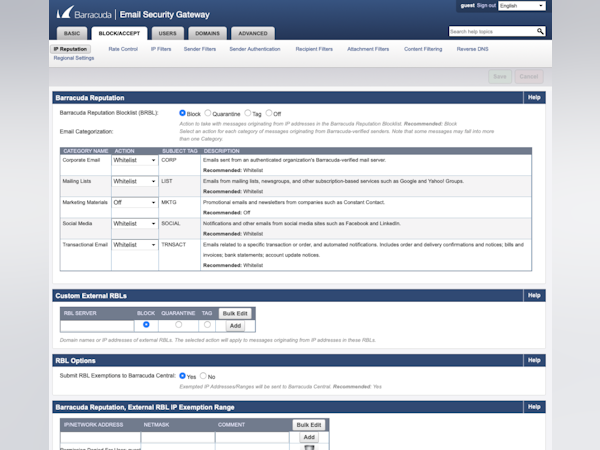This screenshot has width=600, height=450.
Task: Switch to the DOMAINS tab
Action: pyautogui.click(x=207, y=33)
